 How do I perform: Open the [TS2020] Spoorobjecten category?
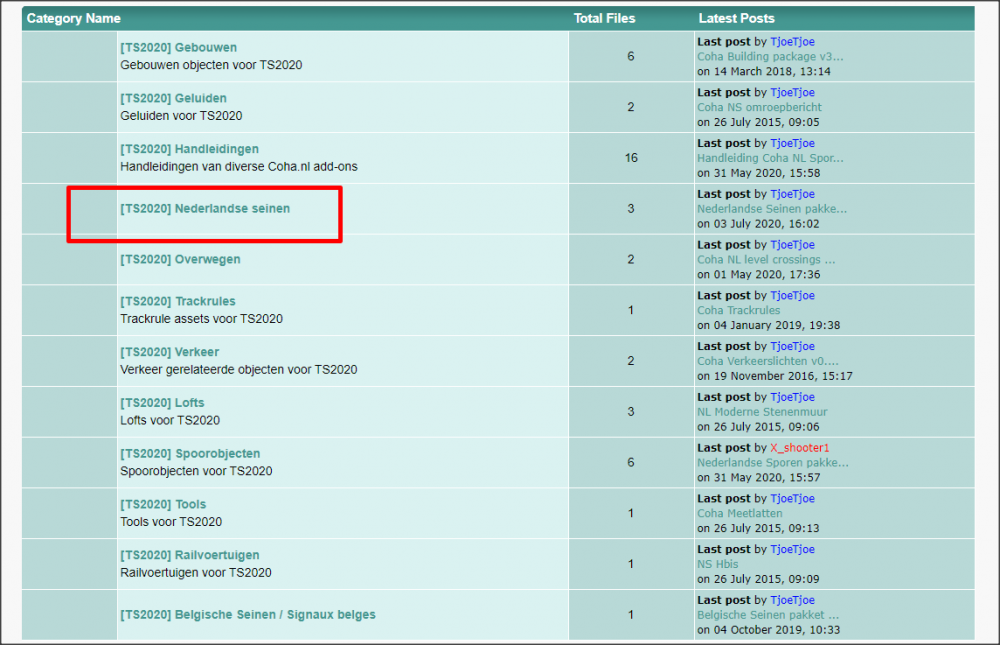pyautogui.click(x=190, y=454)
